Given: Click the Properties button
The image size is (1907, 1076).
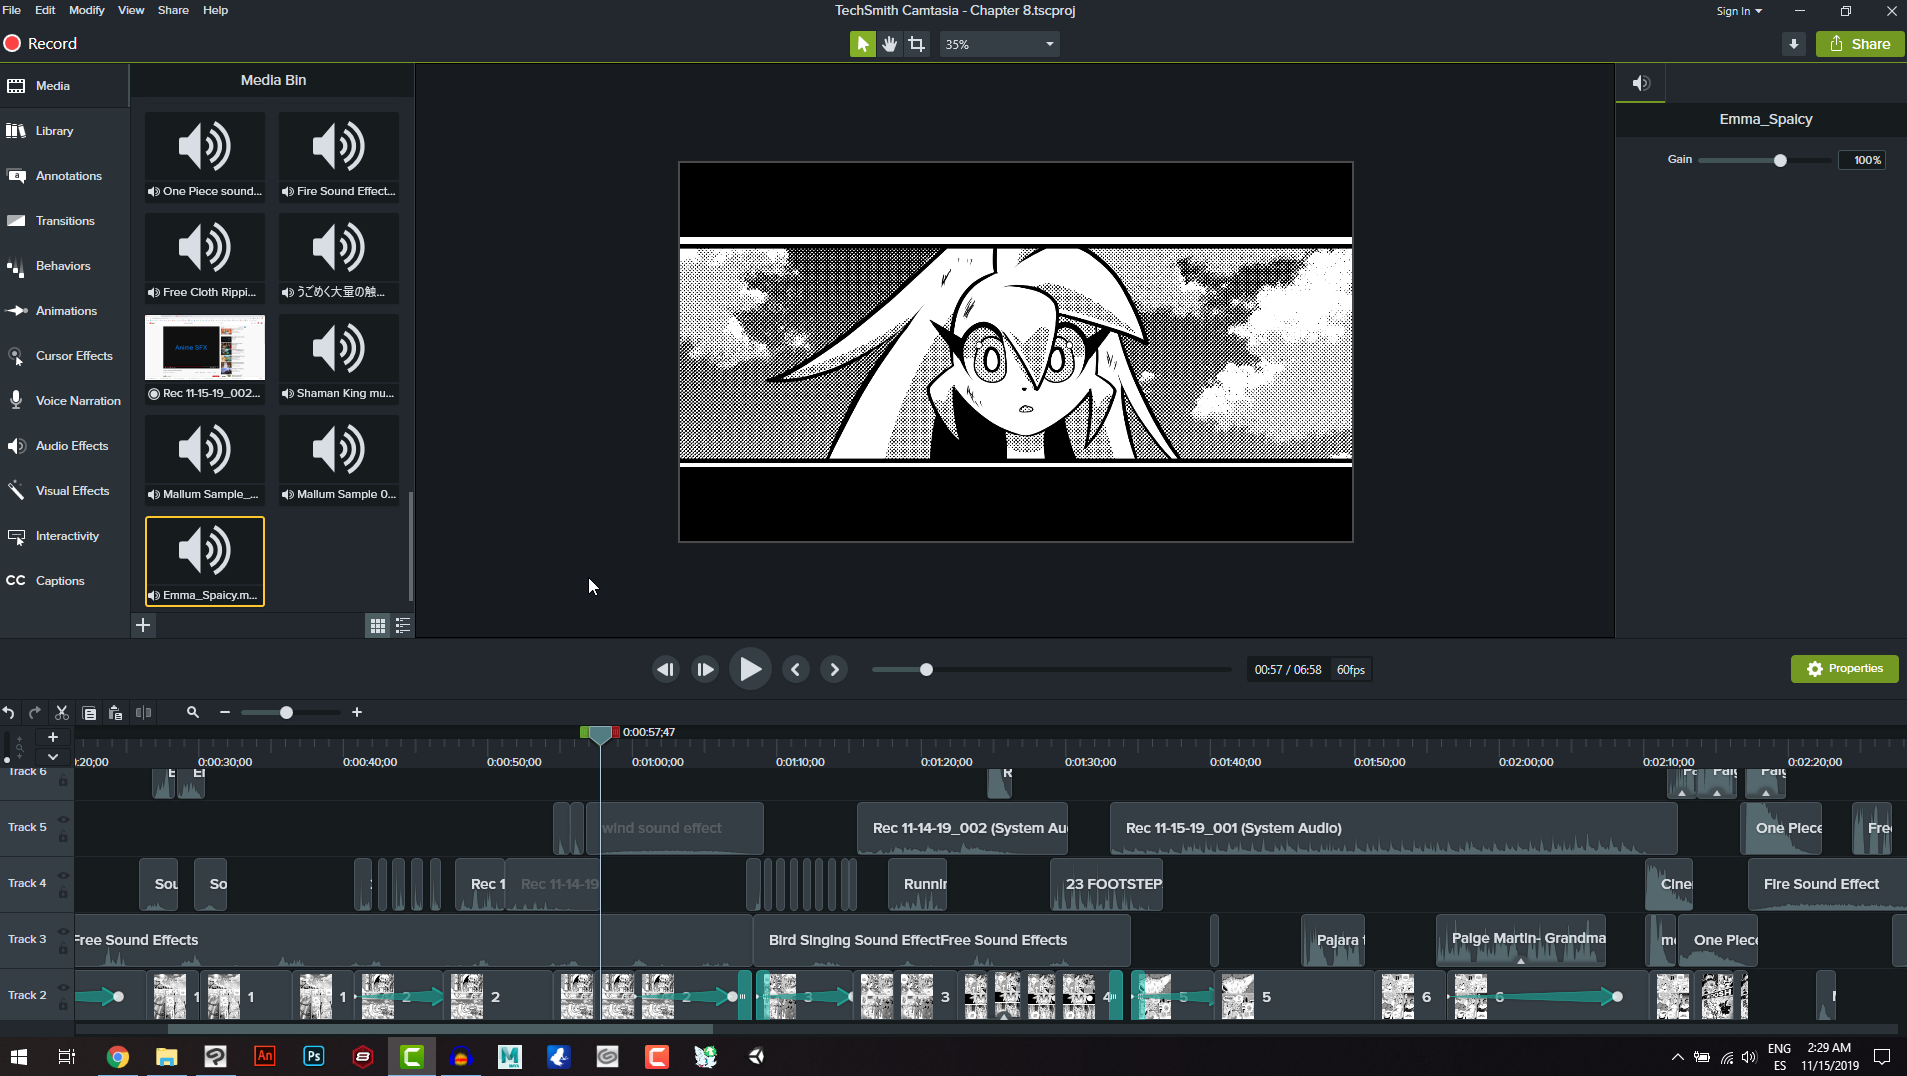Looking at the screenshot, I should [1844, 669].
